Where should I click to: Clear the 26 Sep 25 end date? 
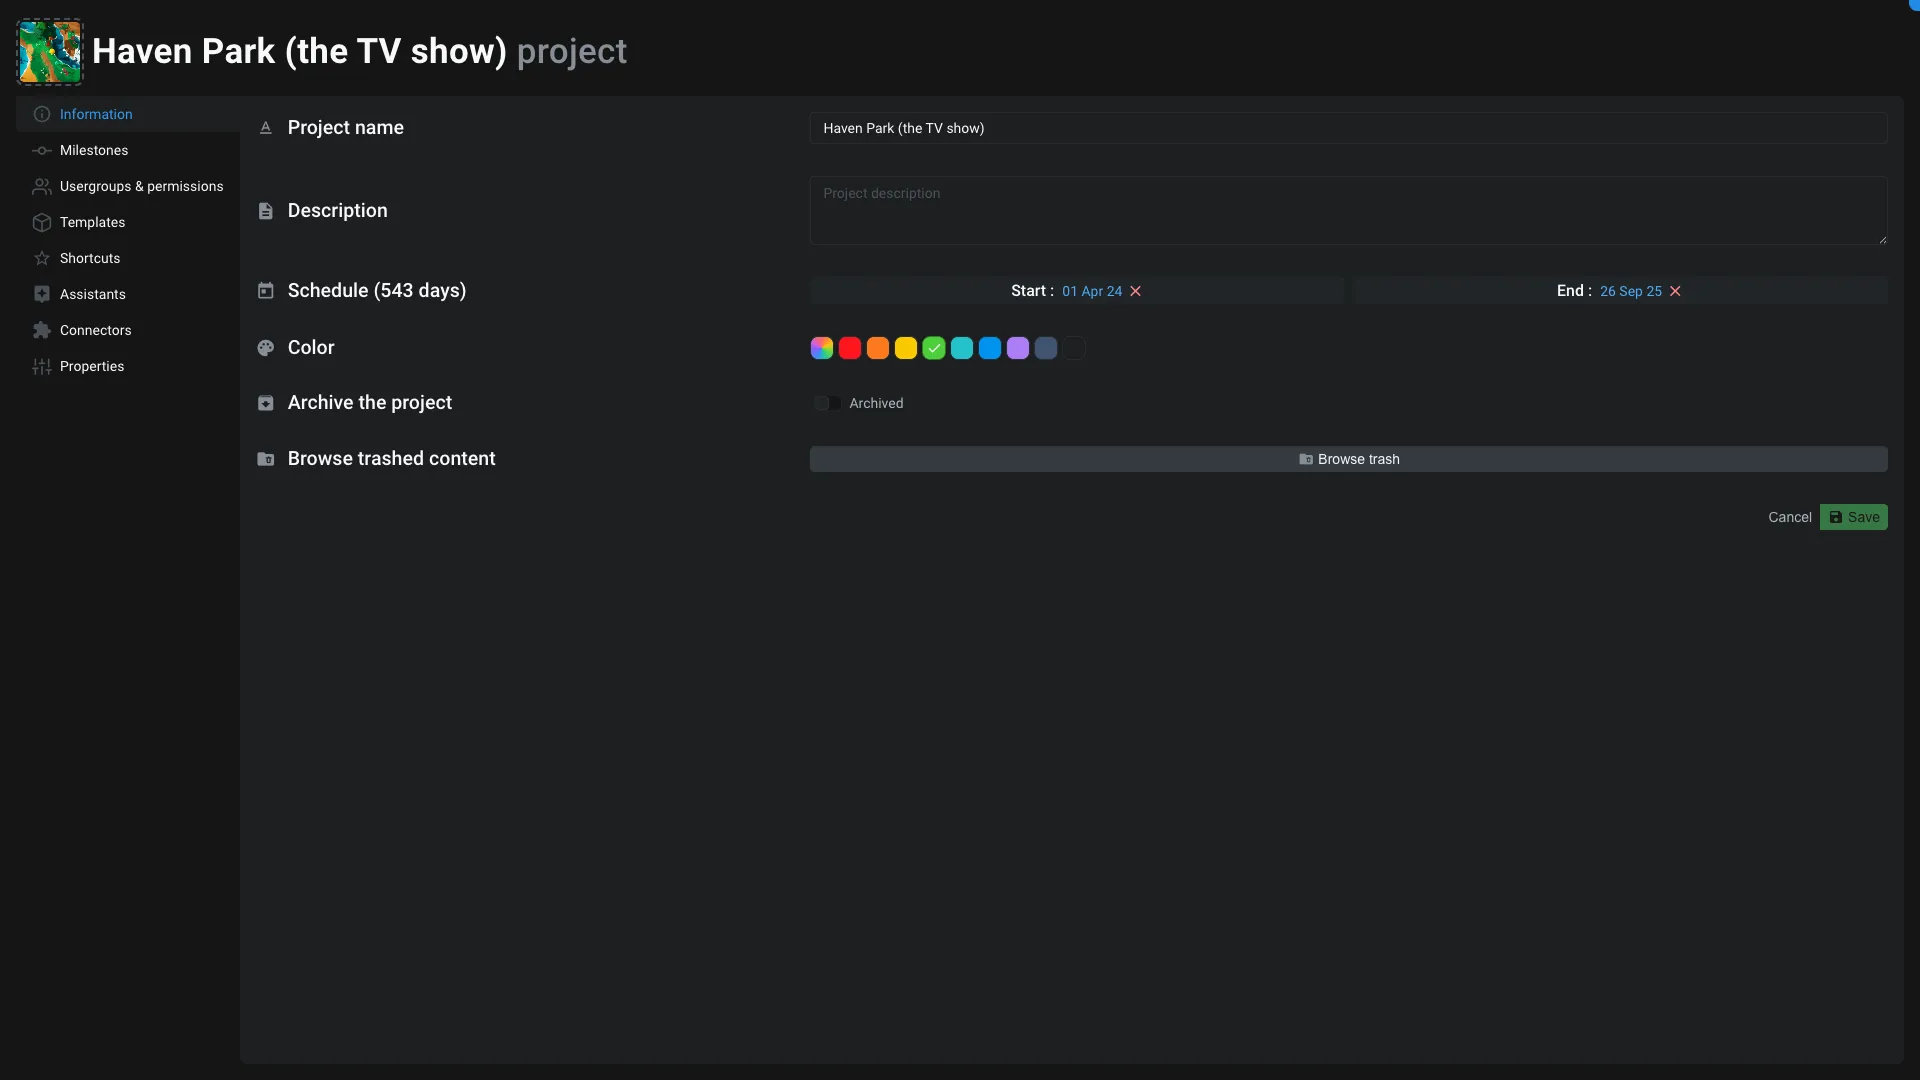[1674, 291]
